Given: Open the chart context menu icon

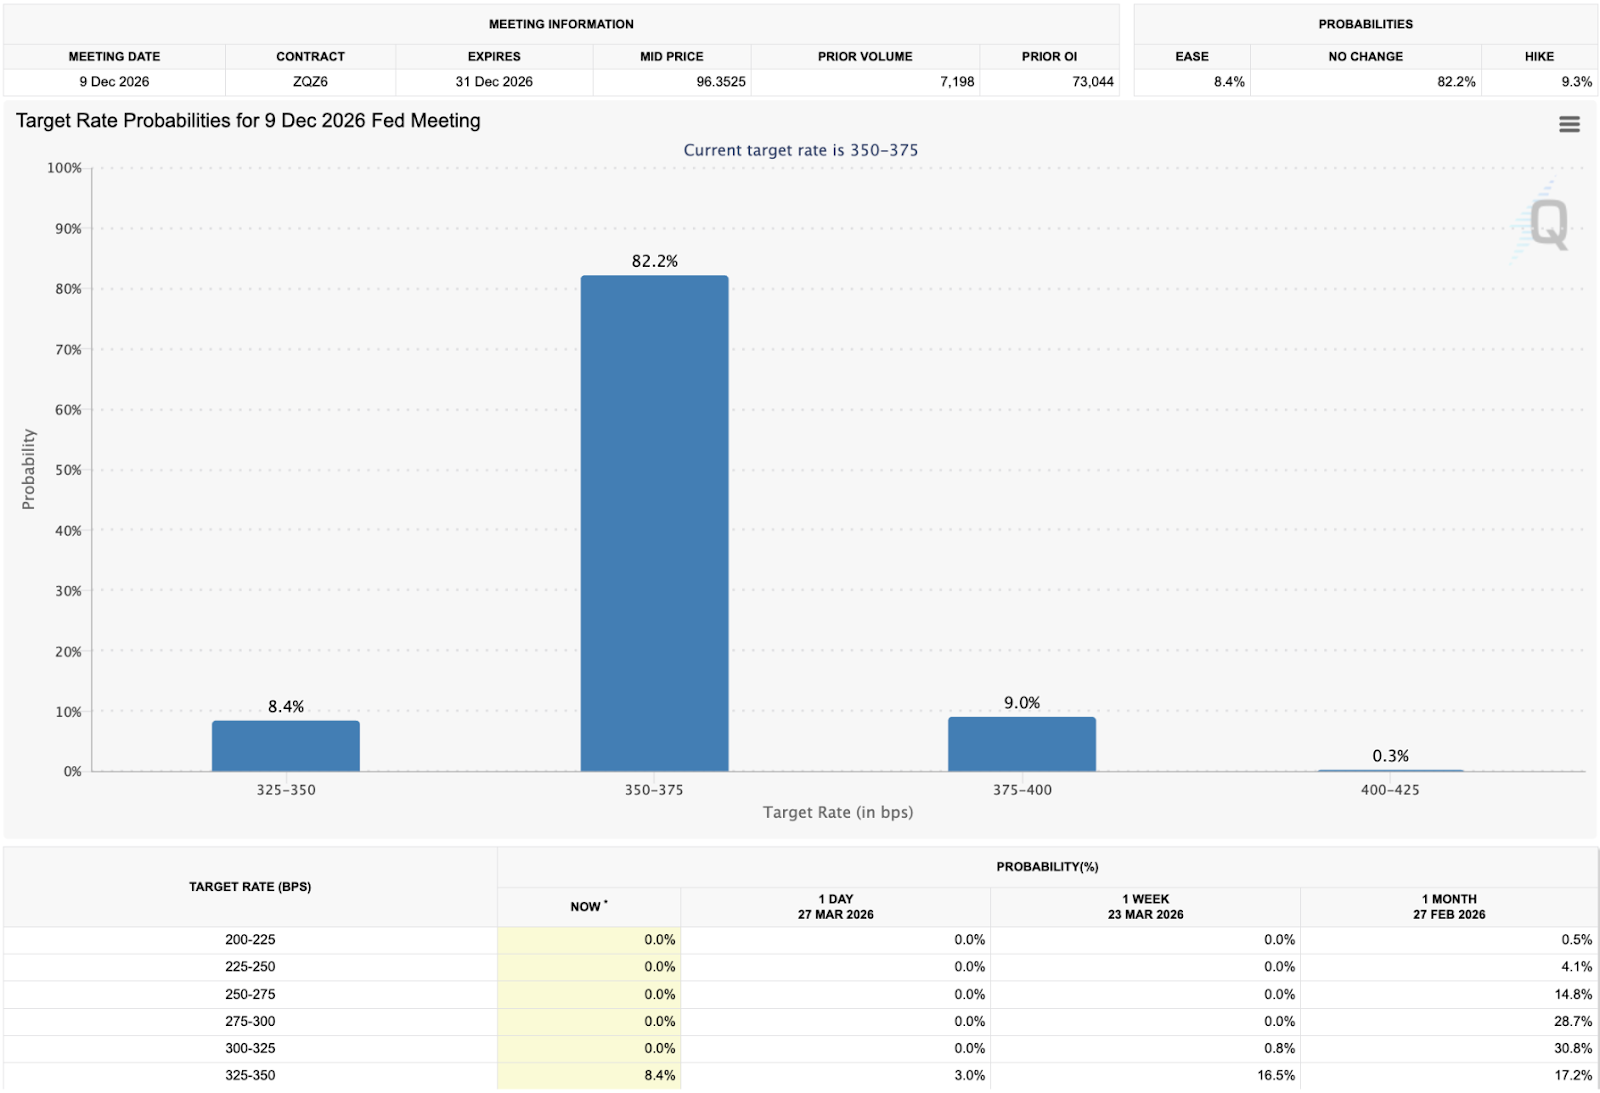Looking at the screenshot, I should (1569, 124).
